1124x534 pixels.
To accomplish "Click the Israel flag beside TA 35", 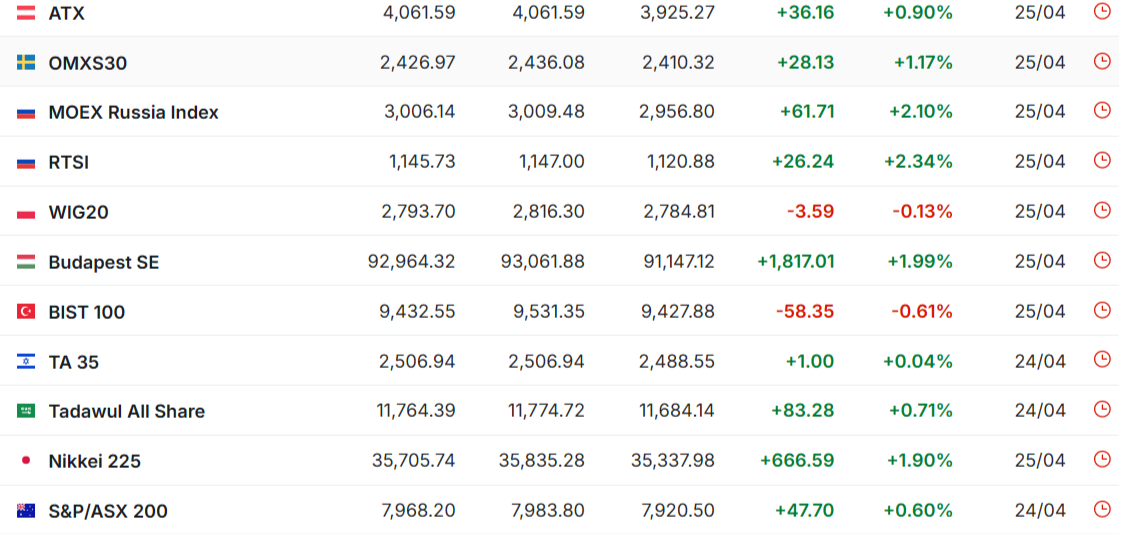I will coord(27,362).
